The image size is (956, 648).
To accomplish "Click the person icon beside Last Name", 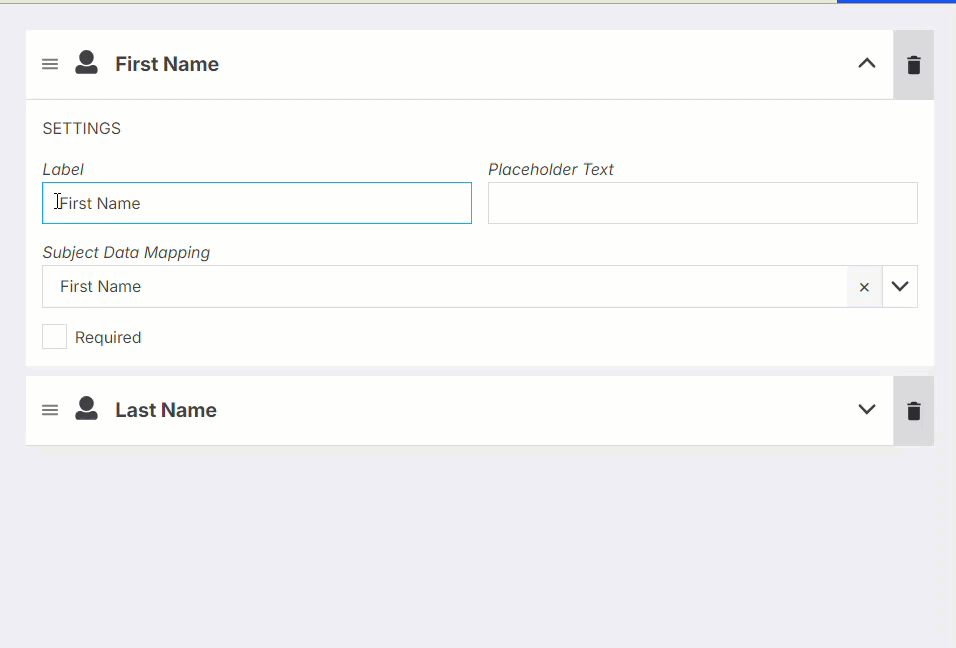I will click(86, 408).
